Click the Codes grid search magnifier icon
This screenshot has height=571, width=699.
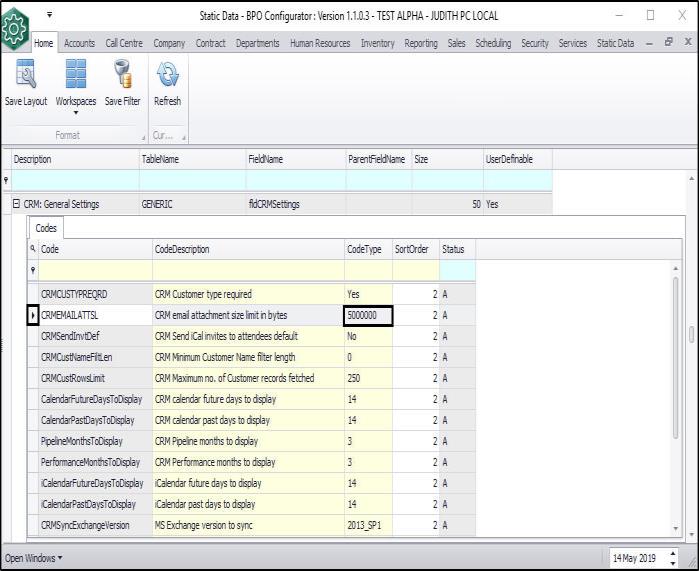point(33,249)
